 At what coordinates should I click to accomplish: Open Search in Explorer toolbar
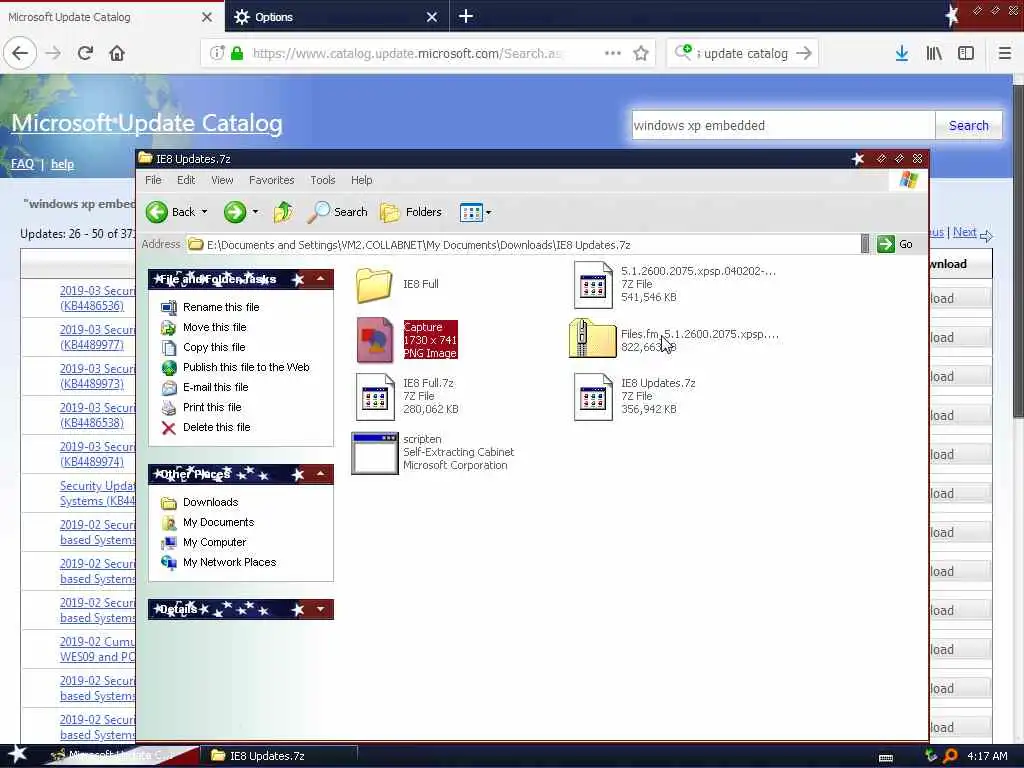(x=337, y=212)
